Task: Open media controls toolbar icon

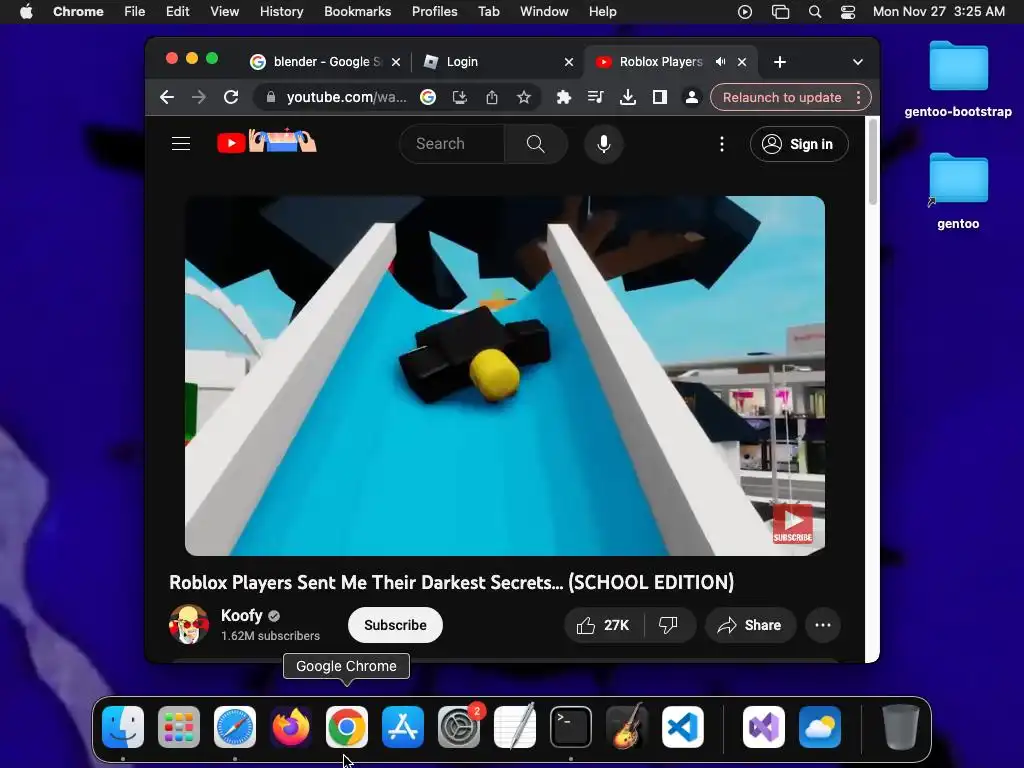Action: coord(596,97)
